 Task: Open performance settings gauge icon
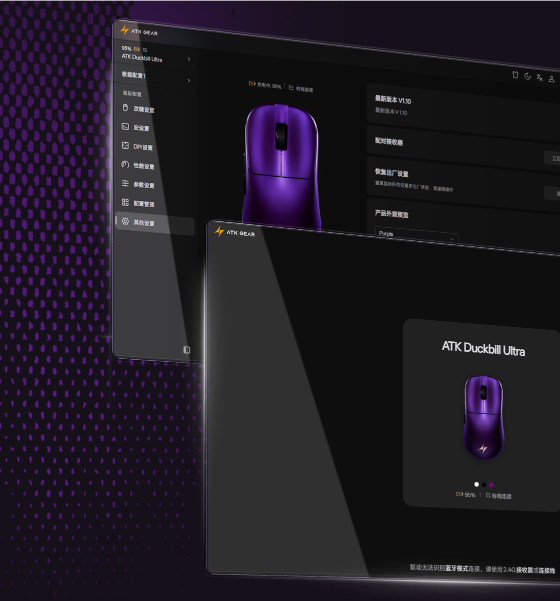(125, 164)
